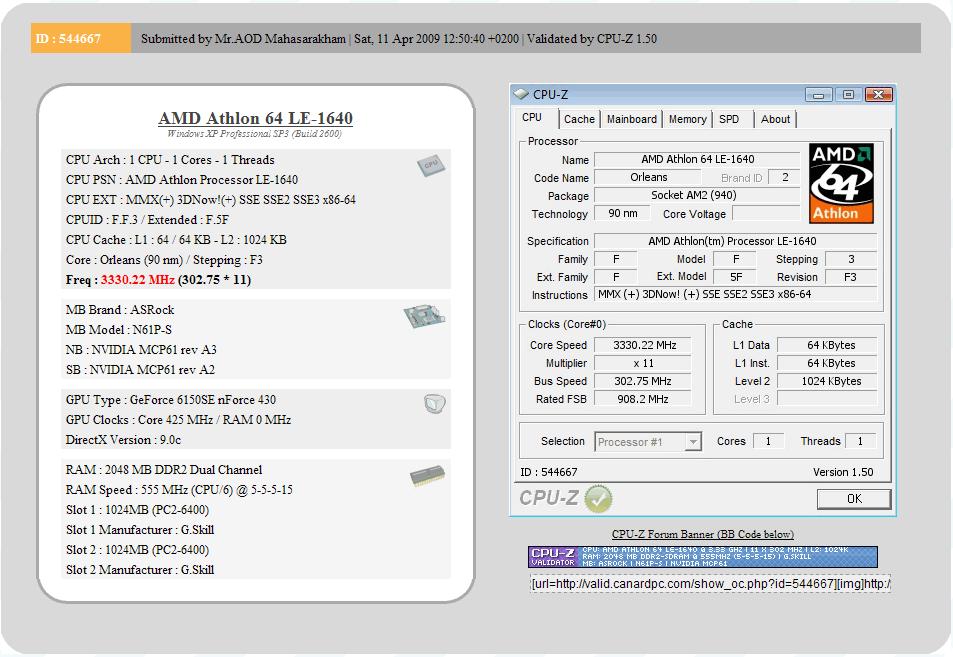Click the Code Name field showing Orleans
This screenshot has width=953, height=657.
coord(649,177)
